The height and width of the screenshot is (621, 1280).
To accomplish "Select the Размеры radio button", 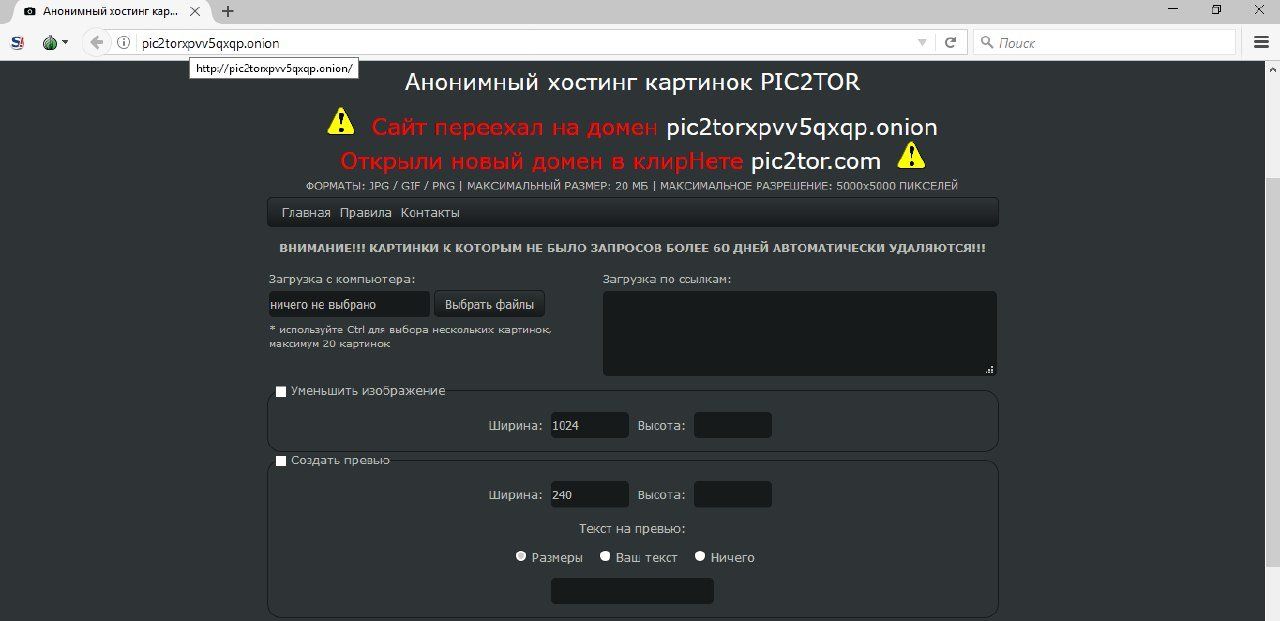I will [521, 556].
